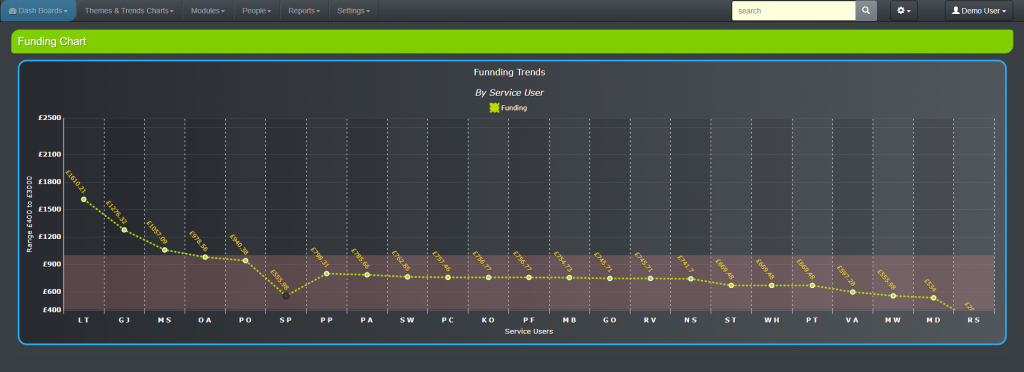Select the MD data point £534
This screenshot has width=1024, height=372.
[x=934, y=298]
